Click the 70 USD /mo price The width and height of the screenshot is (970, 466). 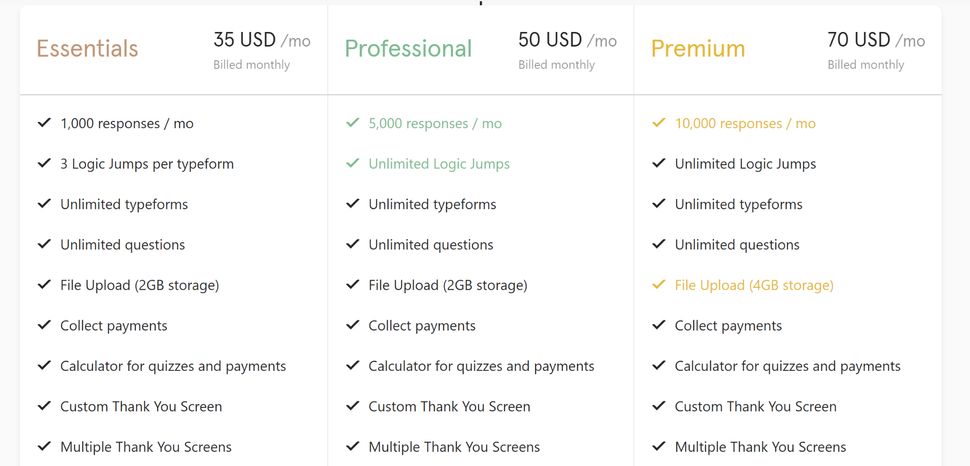click(x=877, y=40)
